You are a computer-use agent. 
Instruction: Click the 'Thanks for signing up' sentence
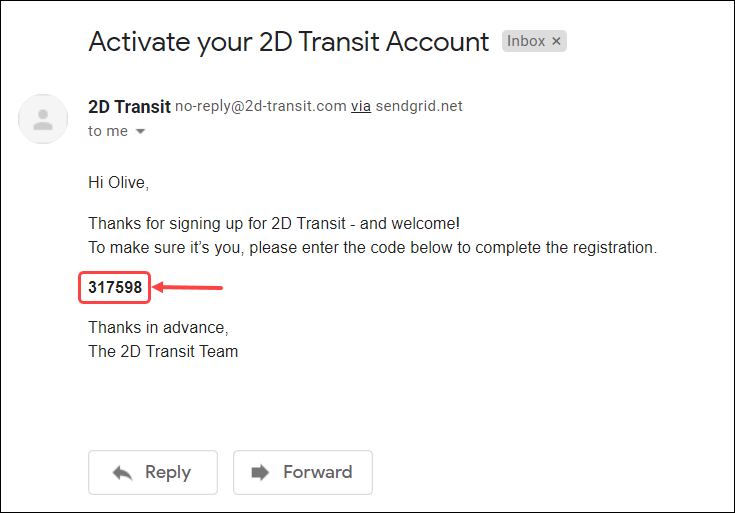274,223
